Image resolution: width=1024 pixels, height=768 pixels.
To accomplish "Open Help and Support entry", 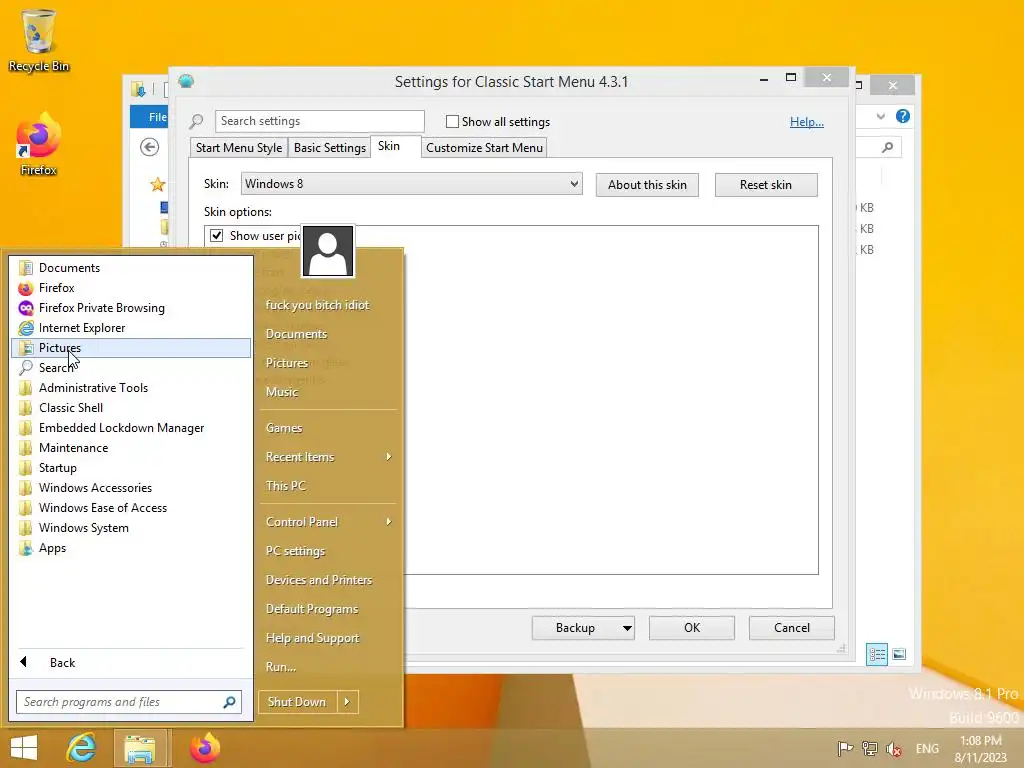I will [x=328, y=638].
